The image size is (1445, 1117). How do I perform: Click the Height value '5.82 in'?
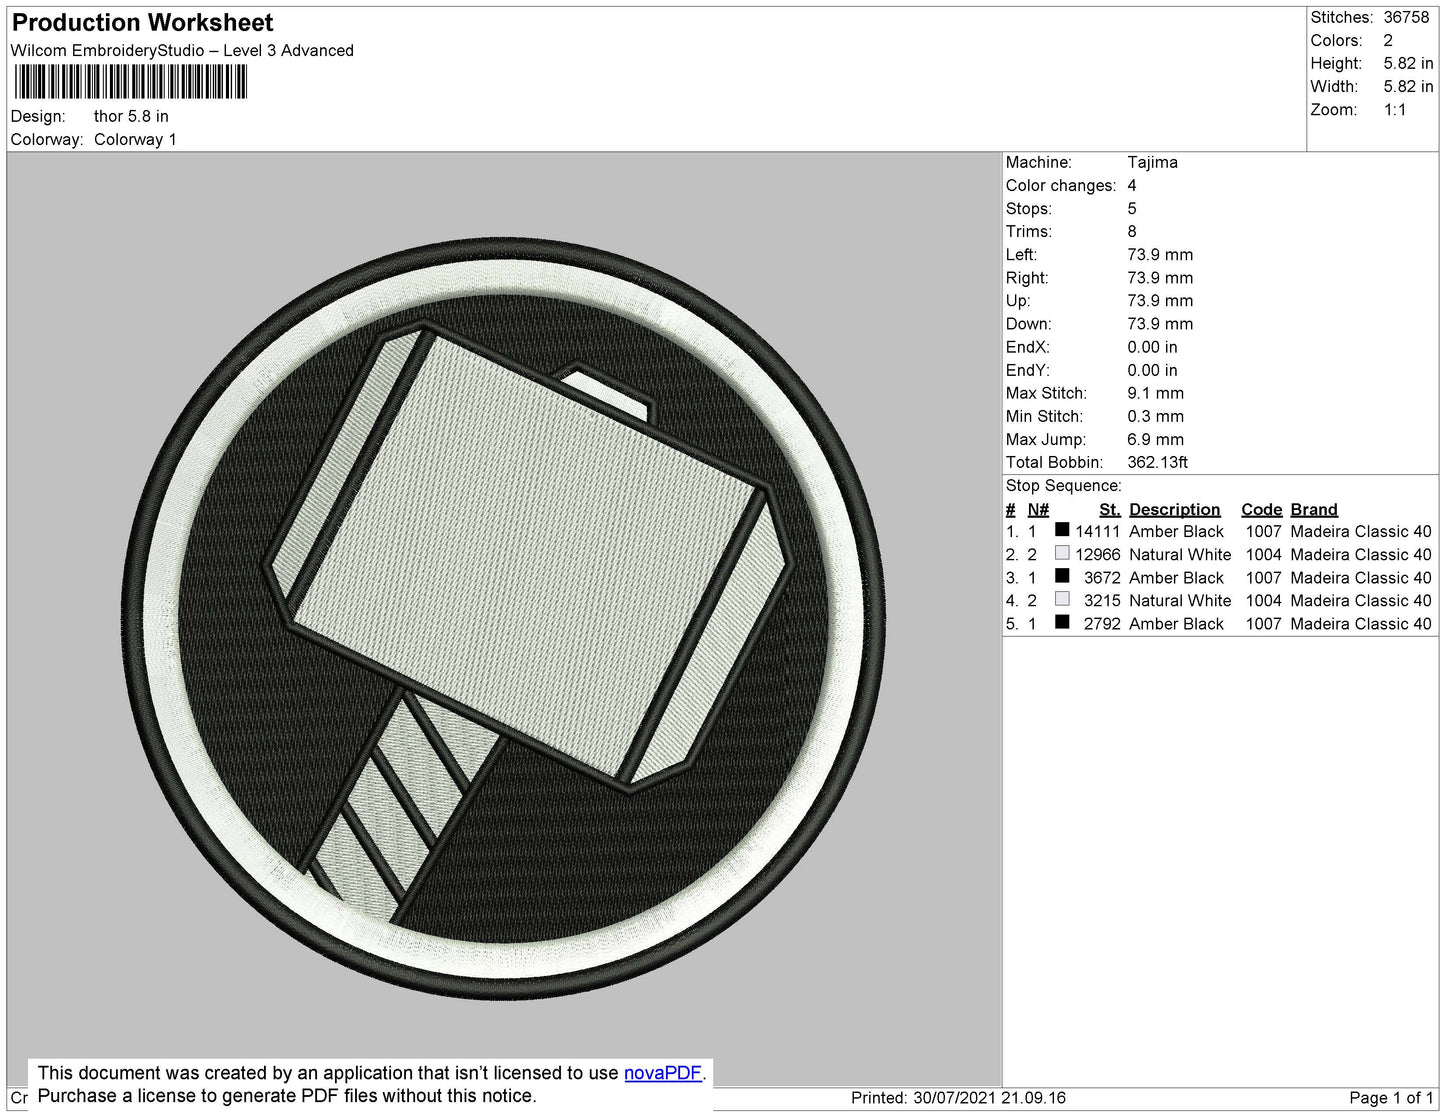(x=1408, y=64)
